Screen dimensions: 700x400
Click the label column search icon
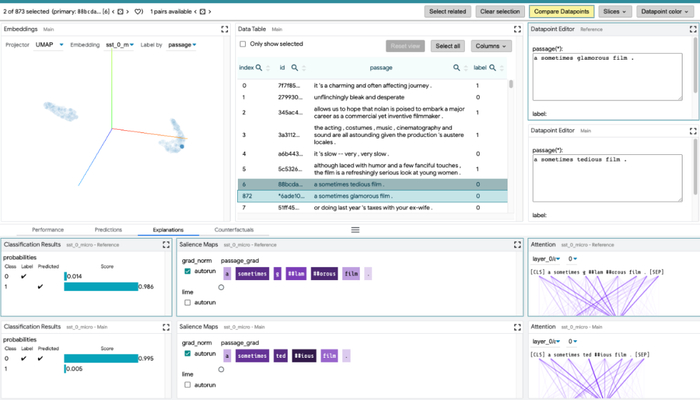point(492,67)
